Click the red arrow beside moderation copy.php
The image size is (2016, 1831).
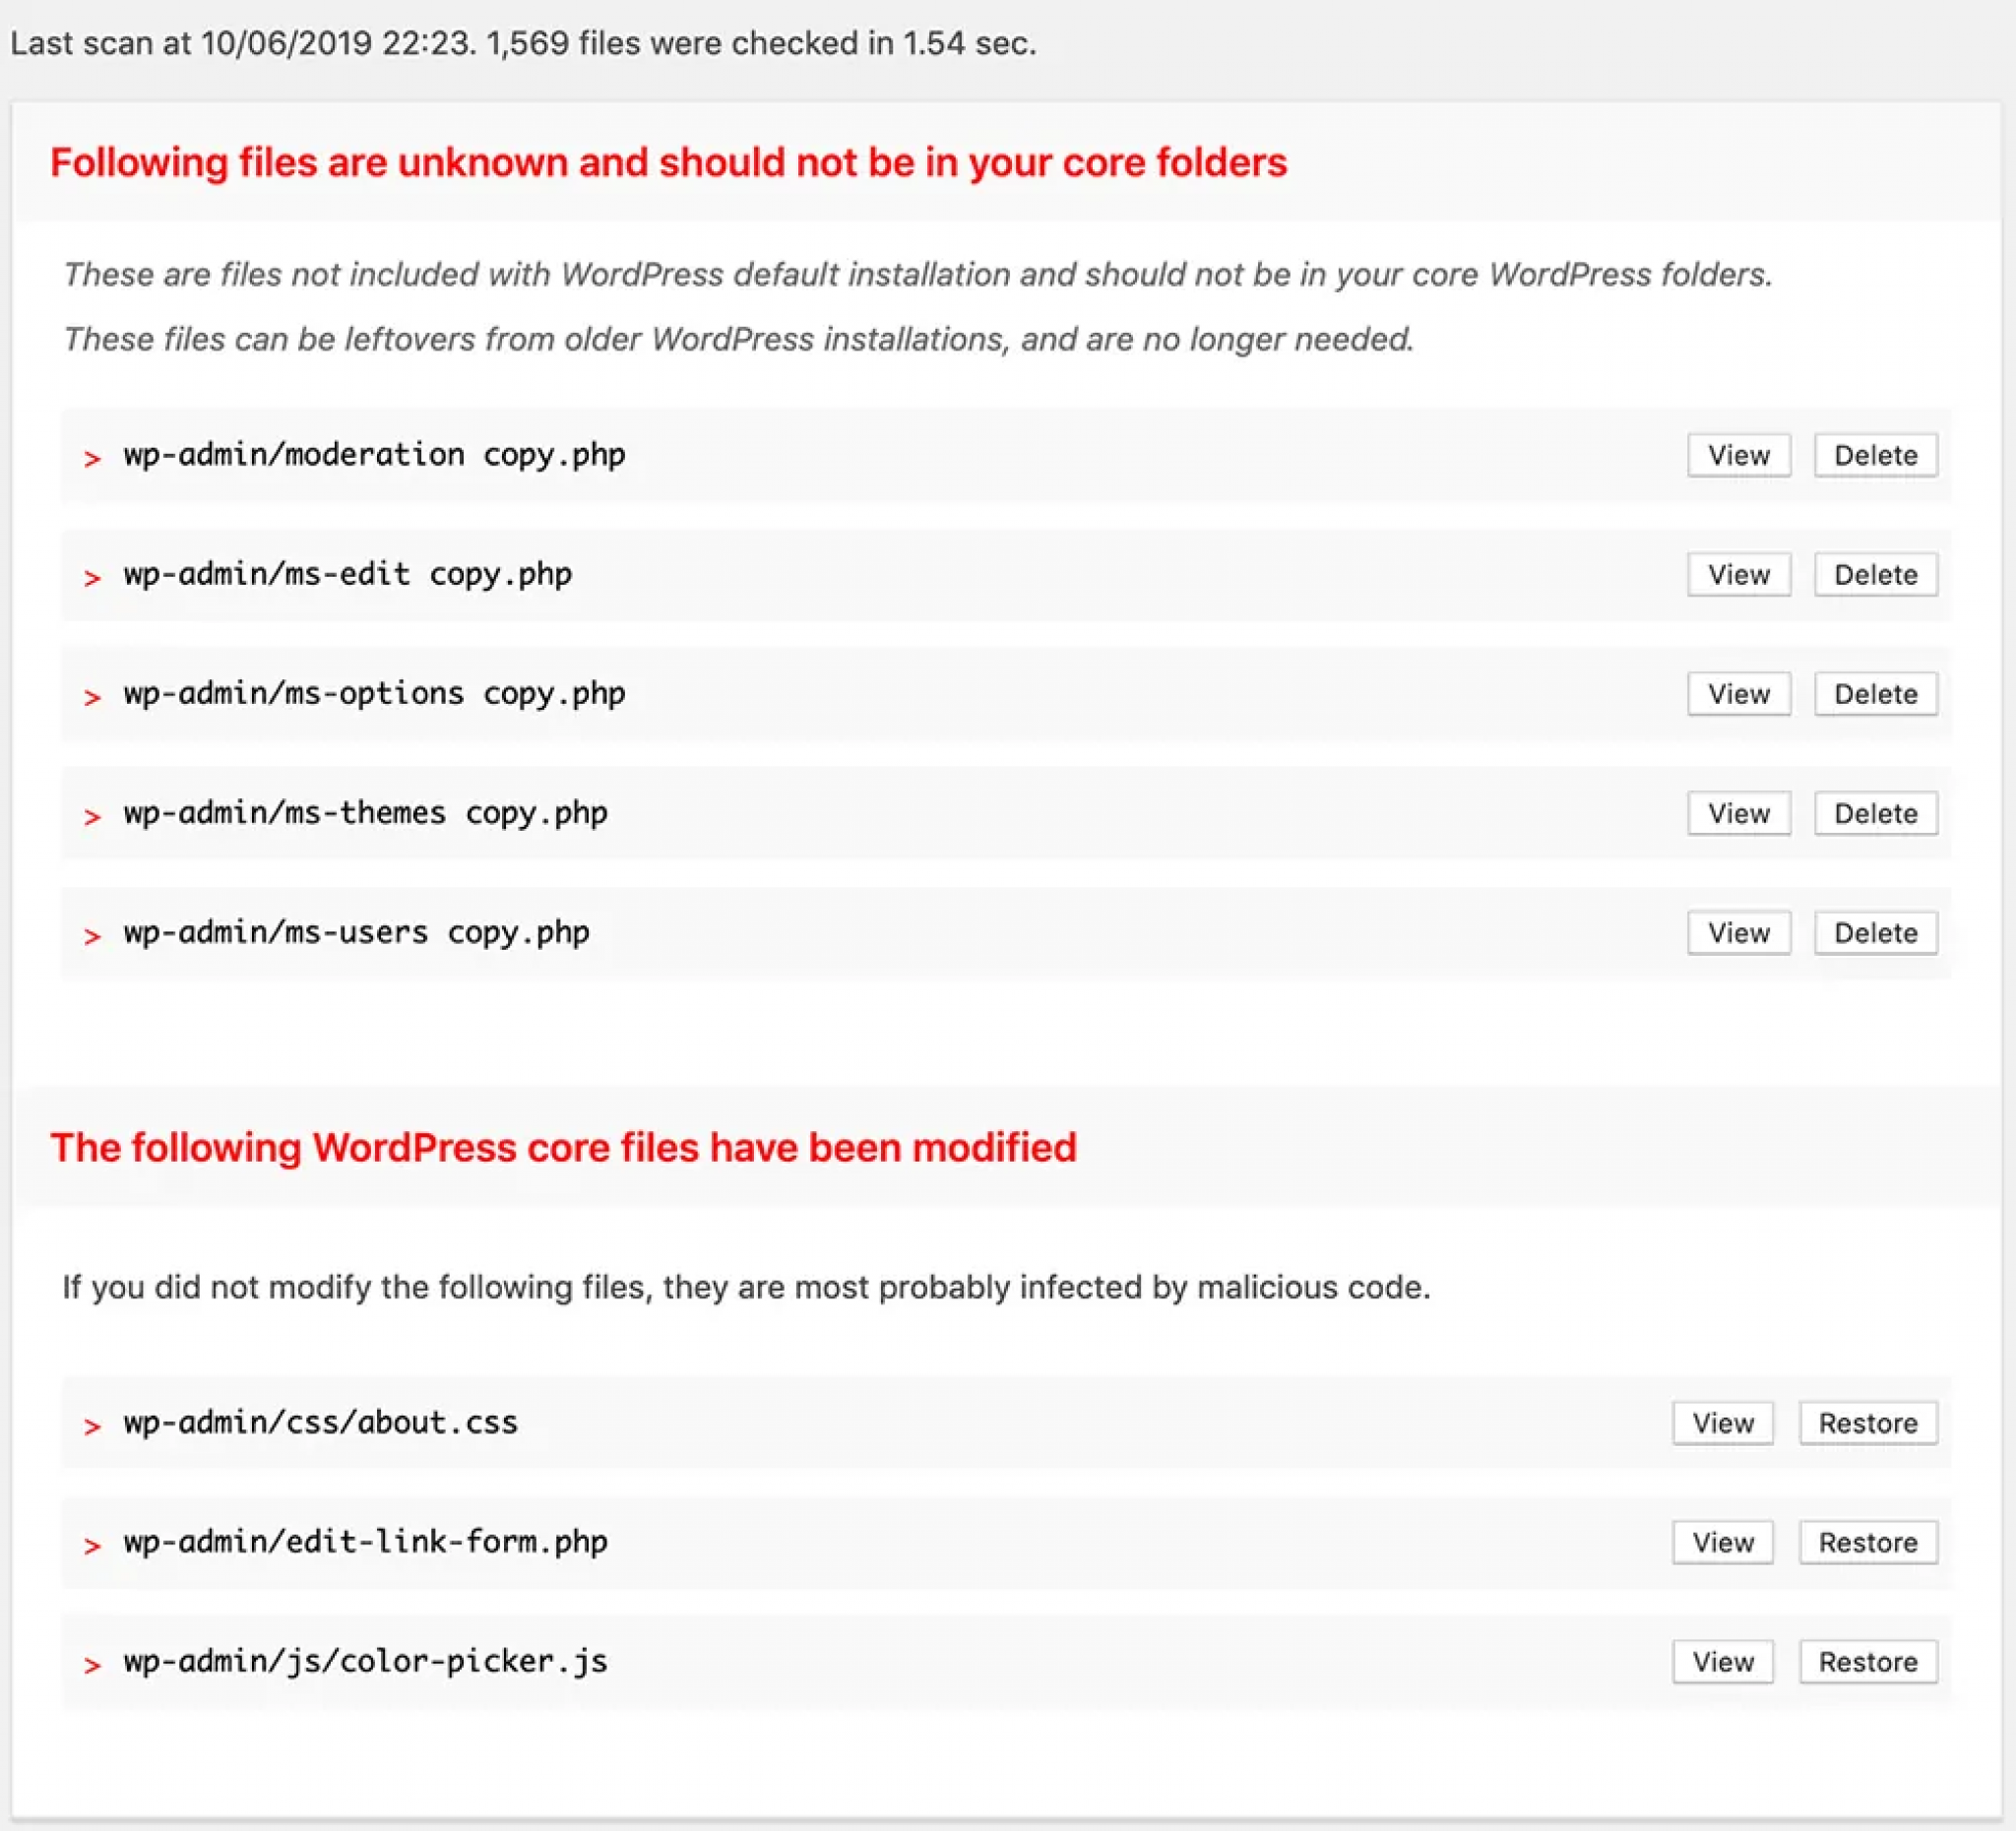coord(92,458)
